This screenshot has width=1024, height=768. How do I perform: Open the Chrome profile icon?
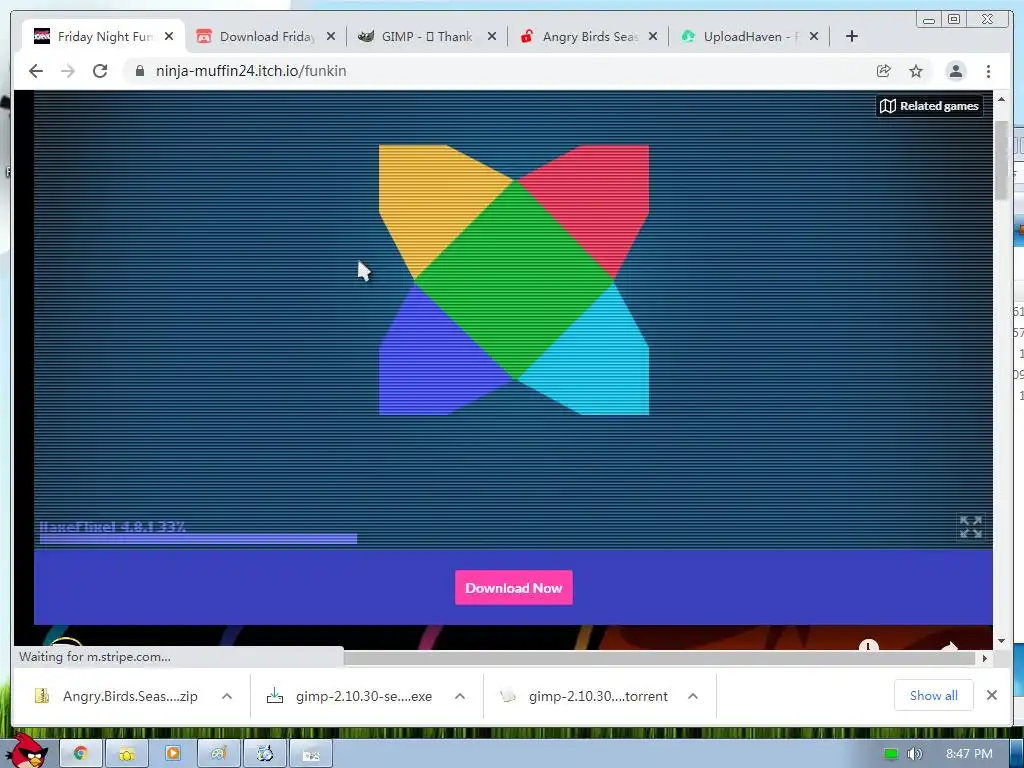(x=955, y=71)
